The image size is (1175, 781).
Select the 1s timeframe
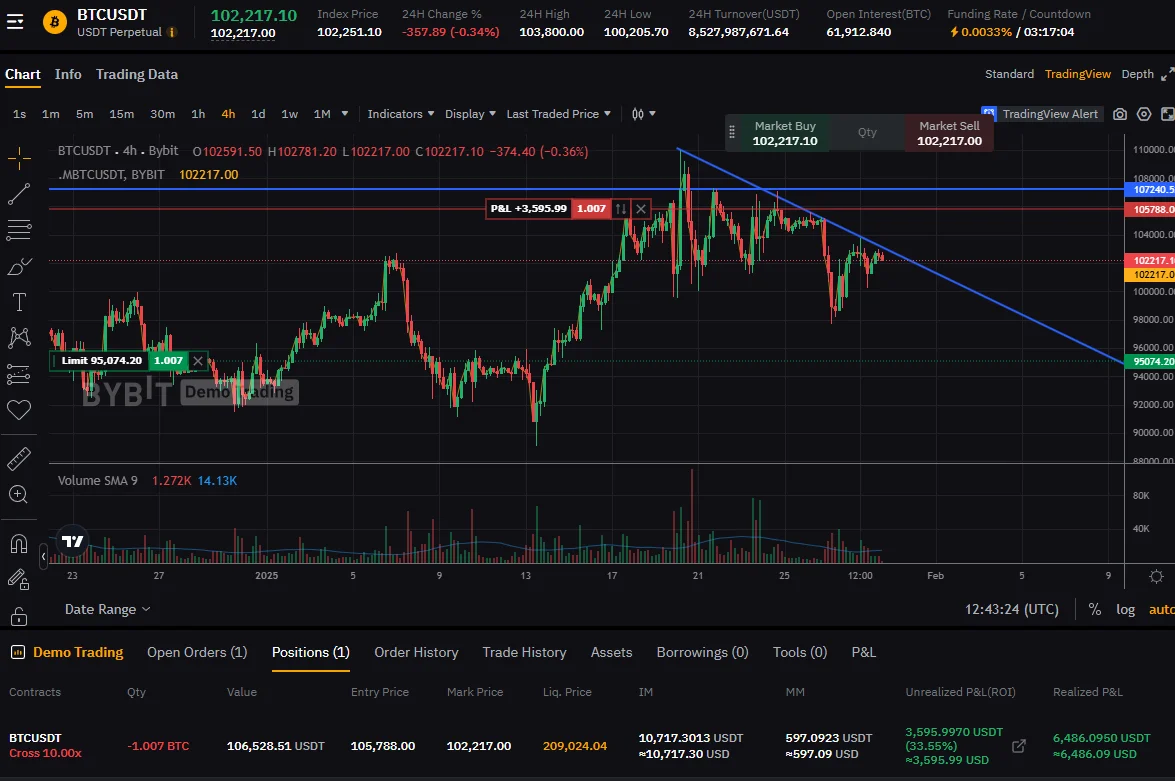tap(19, 114)
